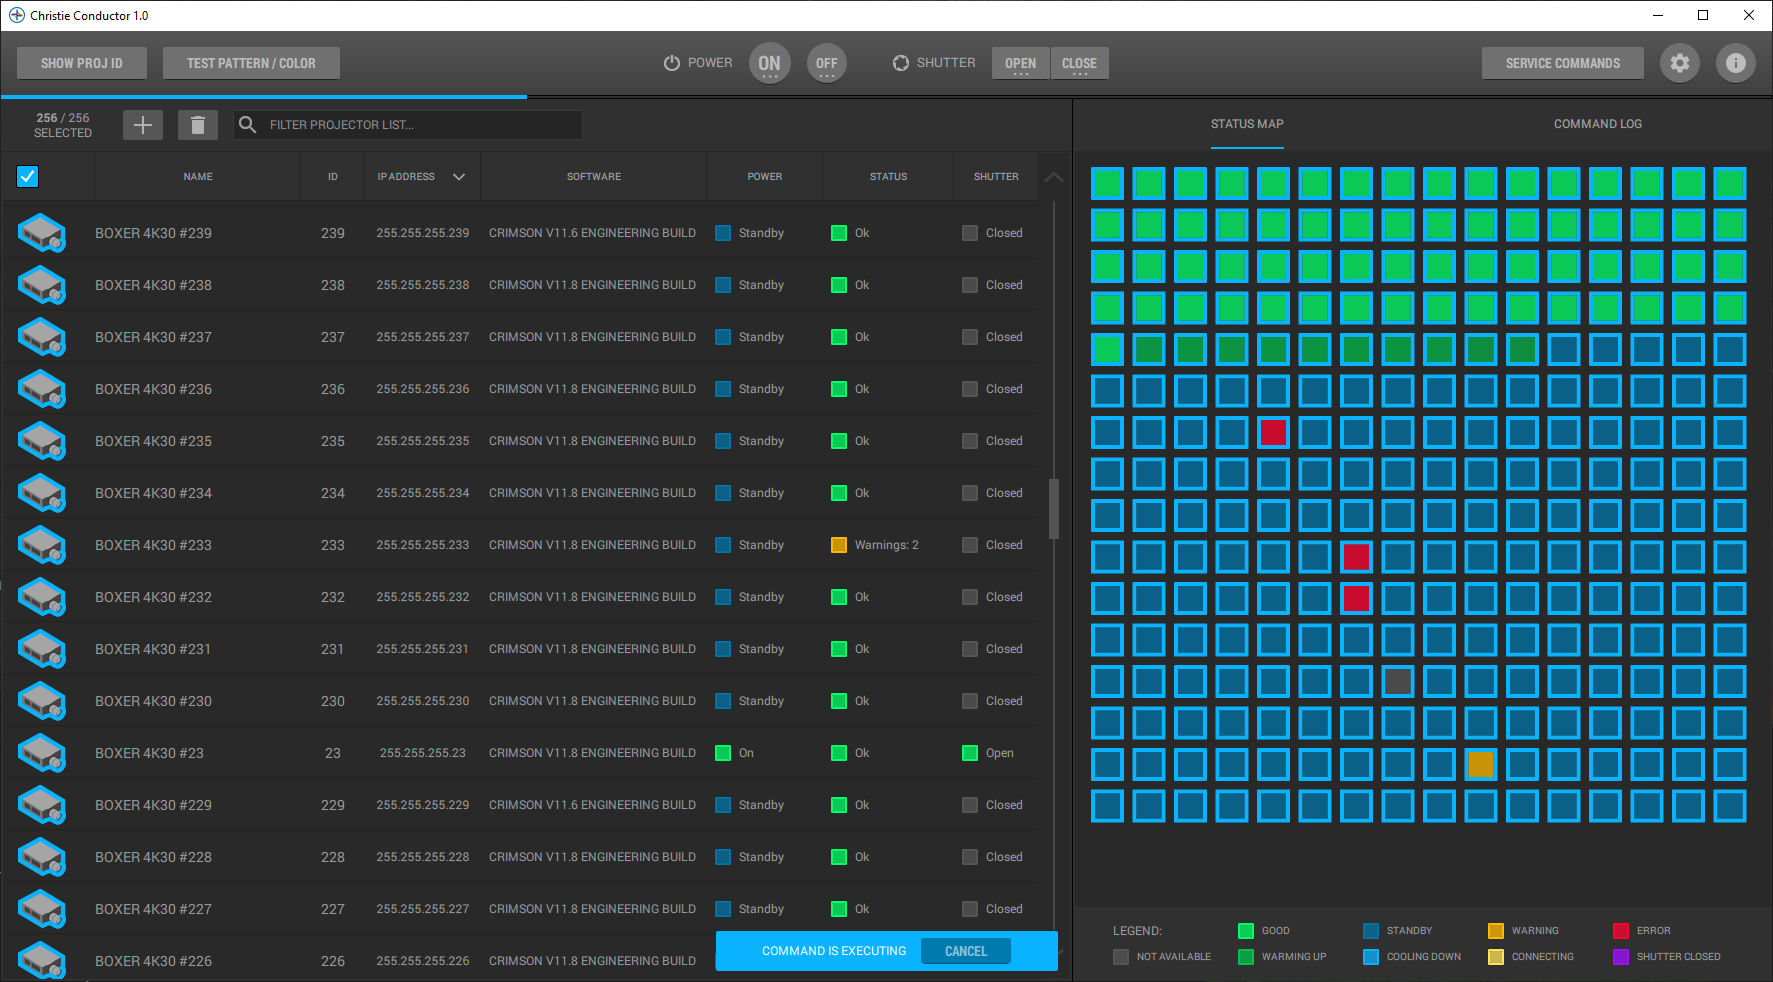Power OFF the selected projectors

[x=826, y=62]
